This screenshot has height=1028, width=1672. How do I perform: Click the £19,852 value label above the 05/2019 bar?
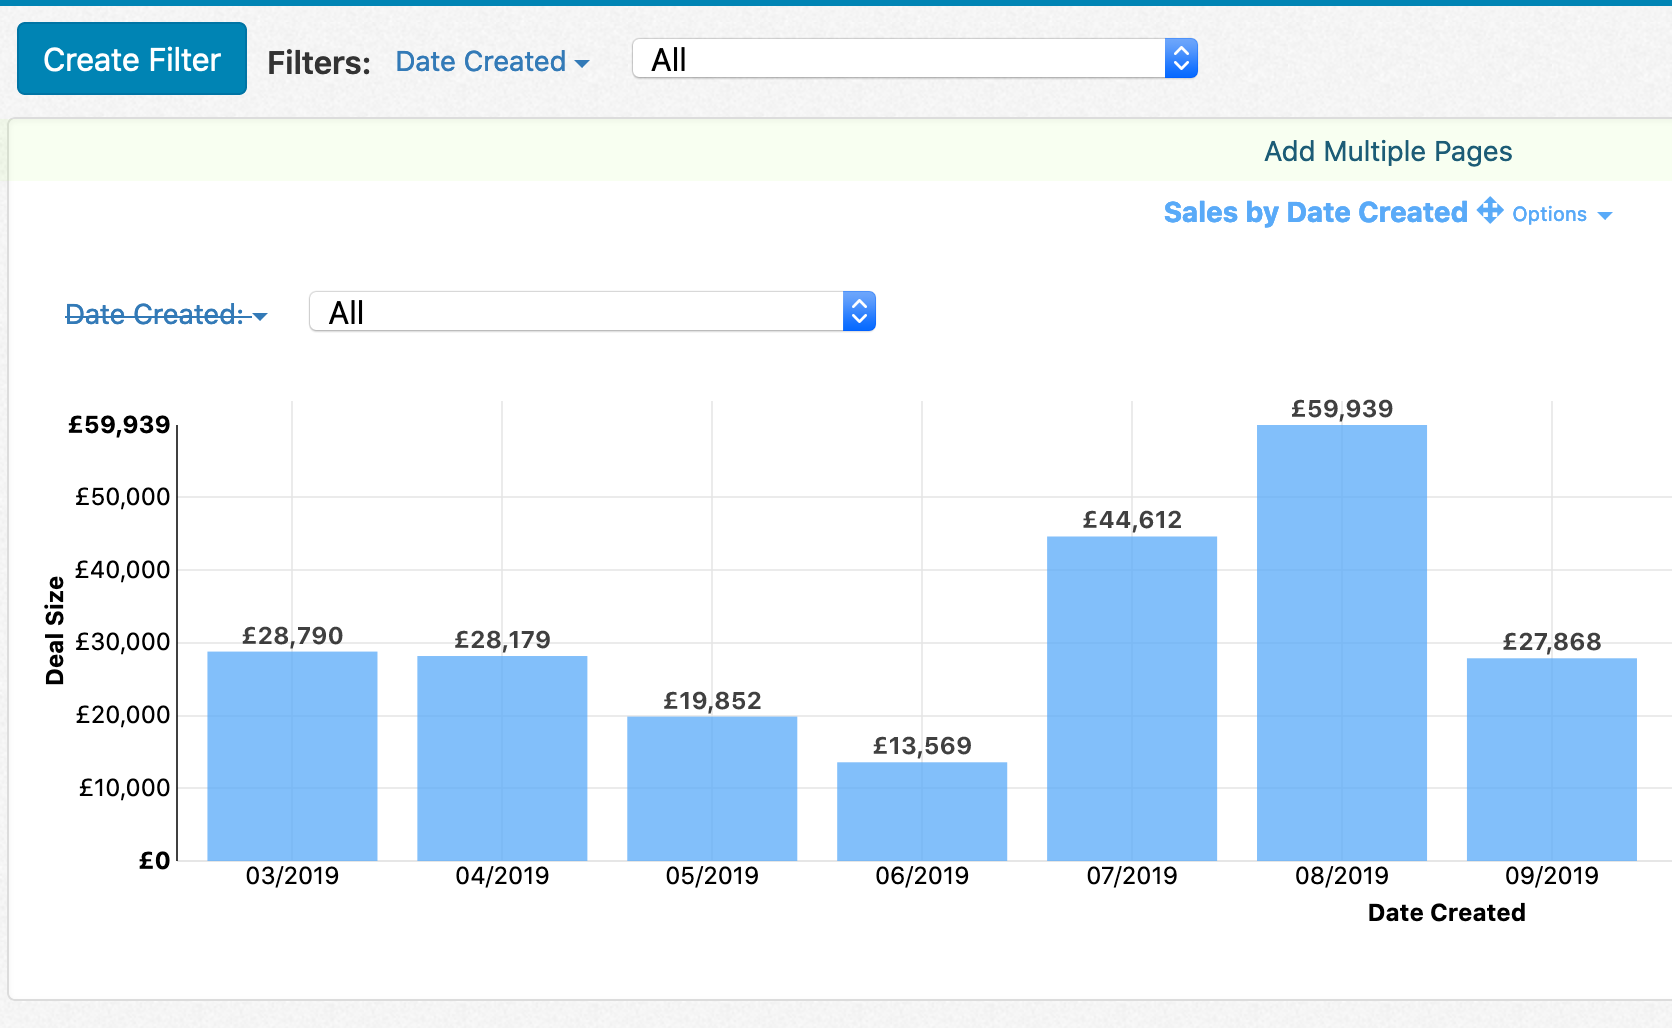click(711, 700)
